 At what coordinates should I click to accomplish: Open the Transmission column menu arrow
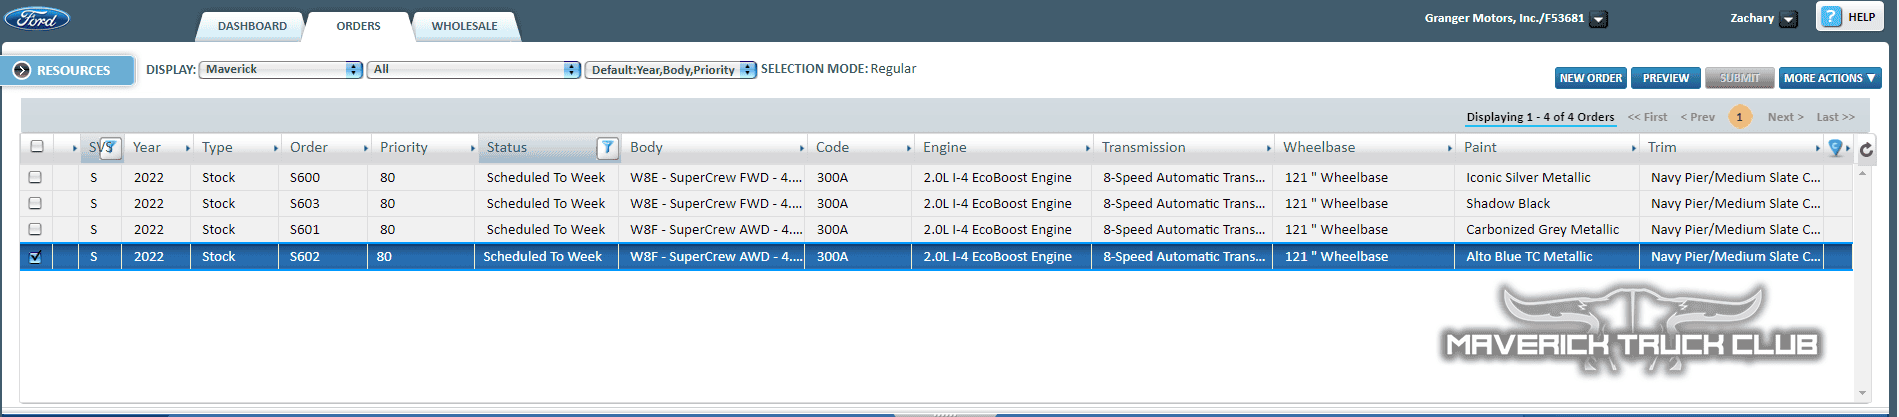click(1269, 148)
